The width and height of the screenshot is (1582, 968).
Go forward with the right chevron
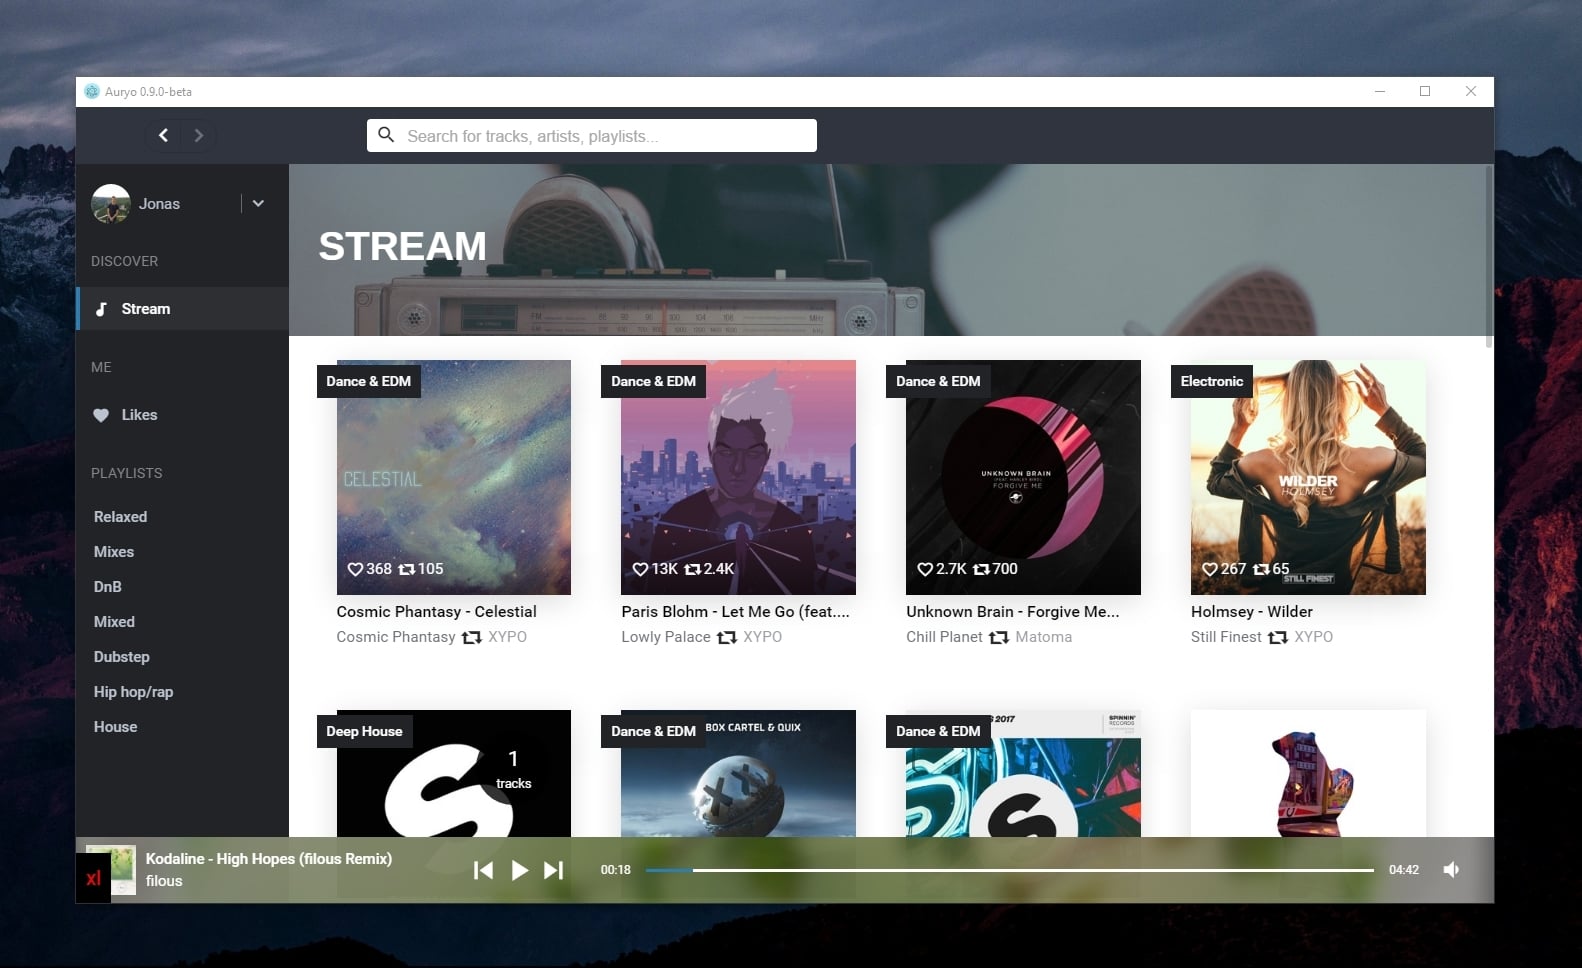pos(198,135)
